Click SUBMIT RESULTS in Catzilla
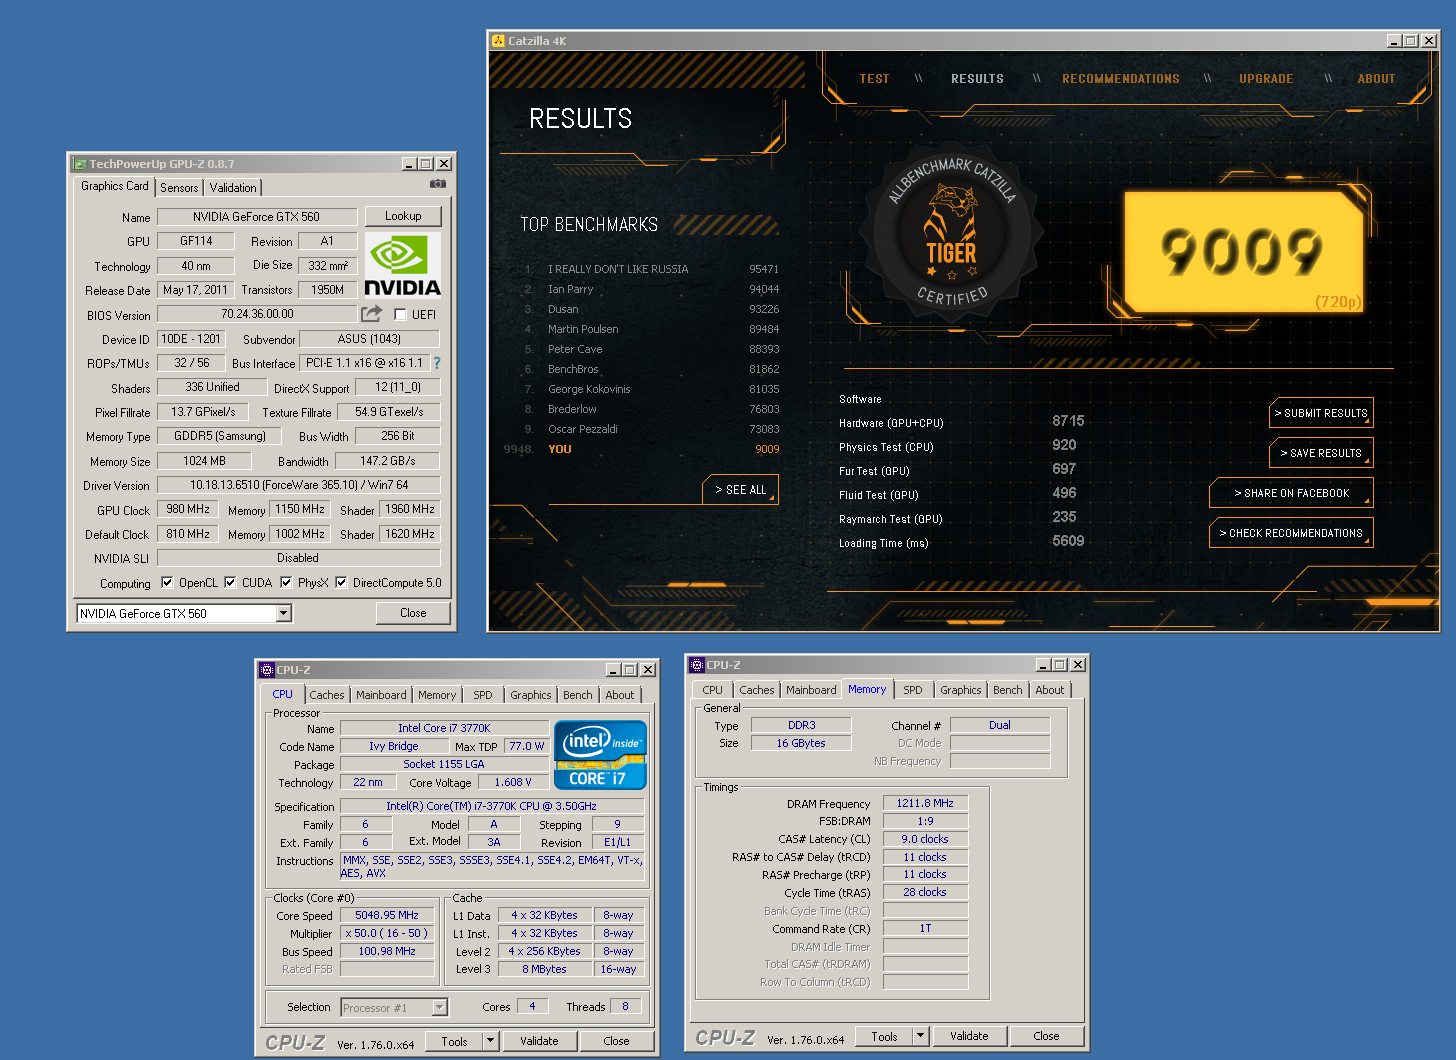The image size is (1456, 1060). pos(1321,413)
